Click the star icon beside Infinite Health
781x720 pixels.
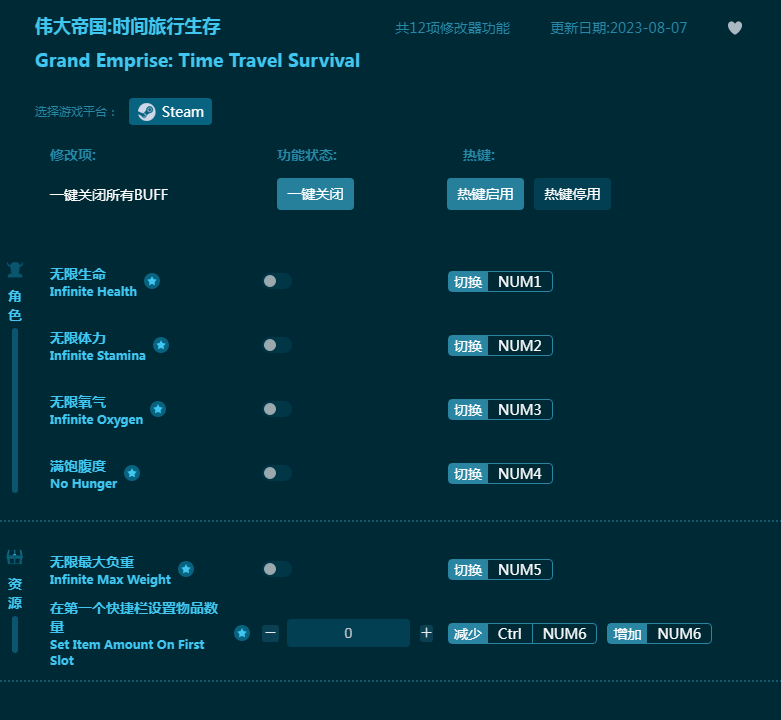(x=152, y=281)
